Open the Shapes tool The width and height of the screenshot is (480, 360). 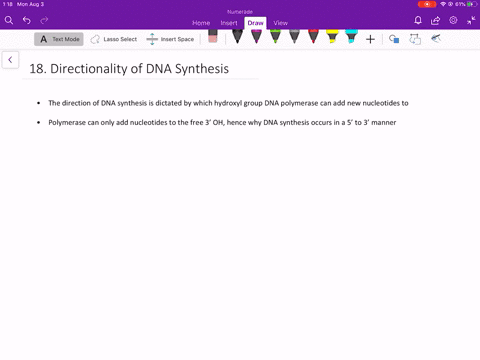click(394, 39)
